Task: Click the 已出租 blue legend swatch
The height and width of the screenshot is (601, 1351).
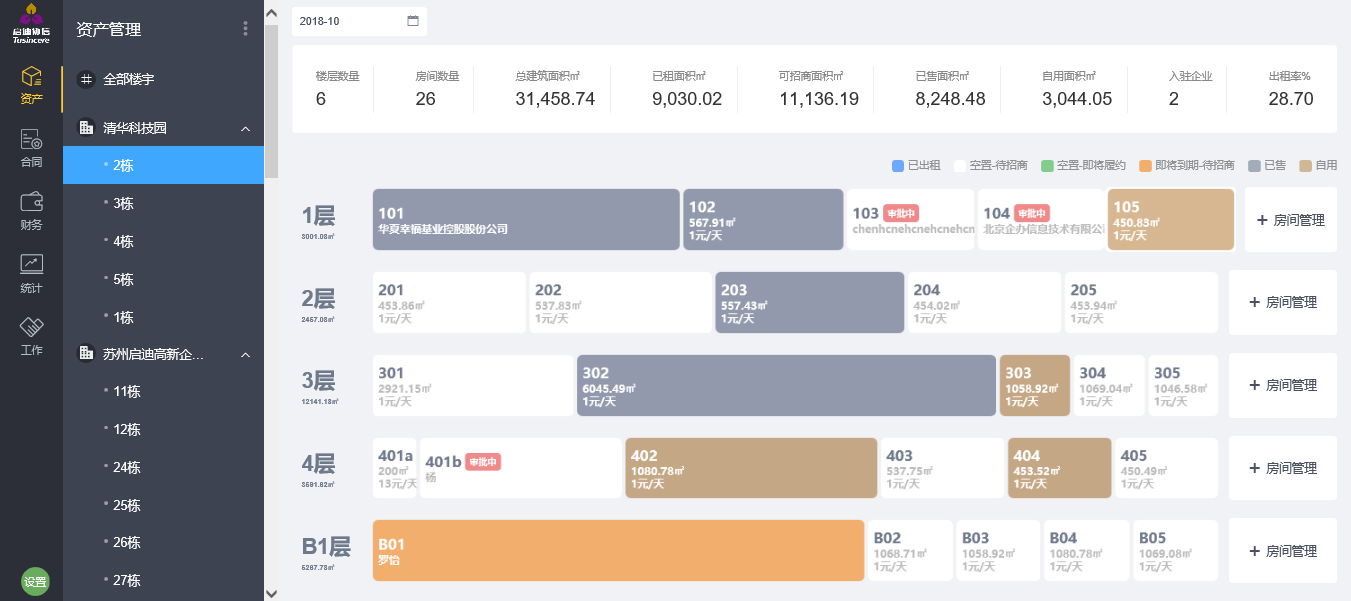Action: pyautogui.click(x=897, y=165)
